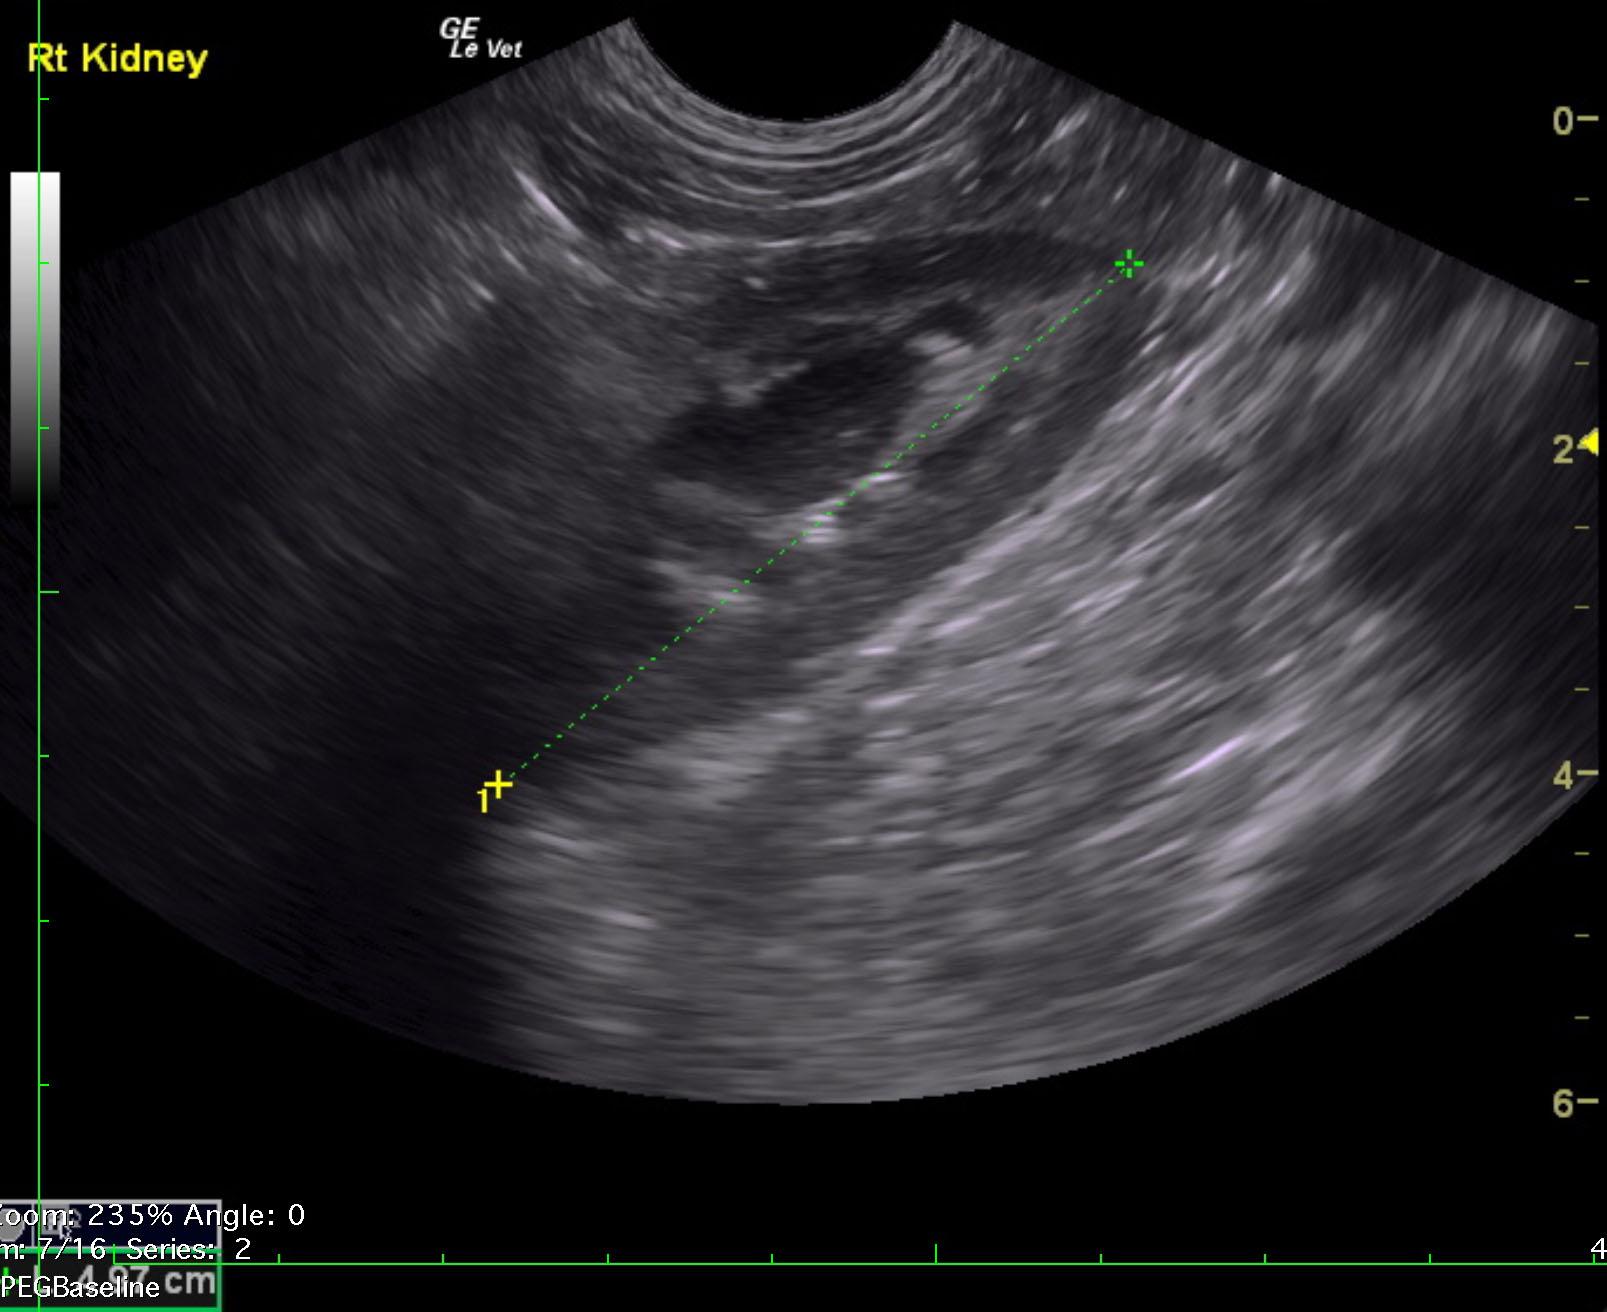Screen dimensions: 1607x1312
Task: Click the grayscale gradient bar
Action: pos(35,330)
